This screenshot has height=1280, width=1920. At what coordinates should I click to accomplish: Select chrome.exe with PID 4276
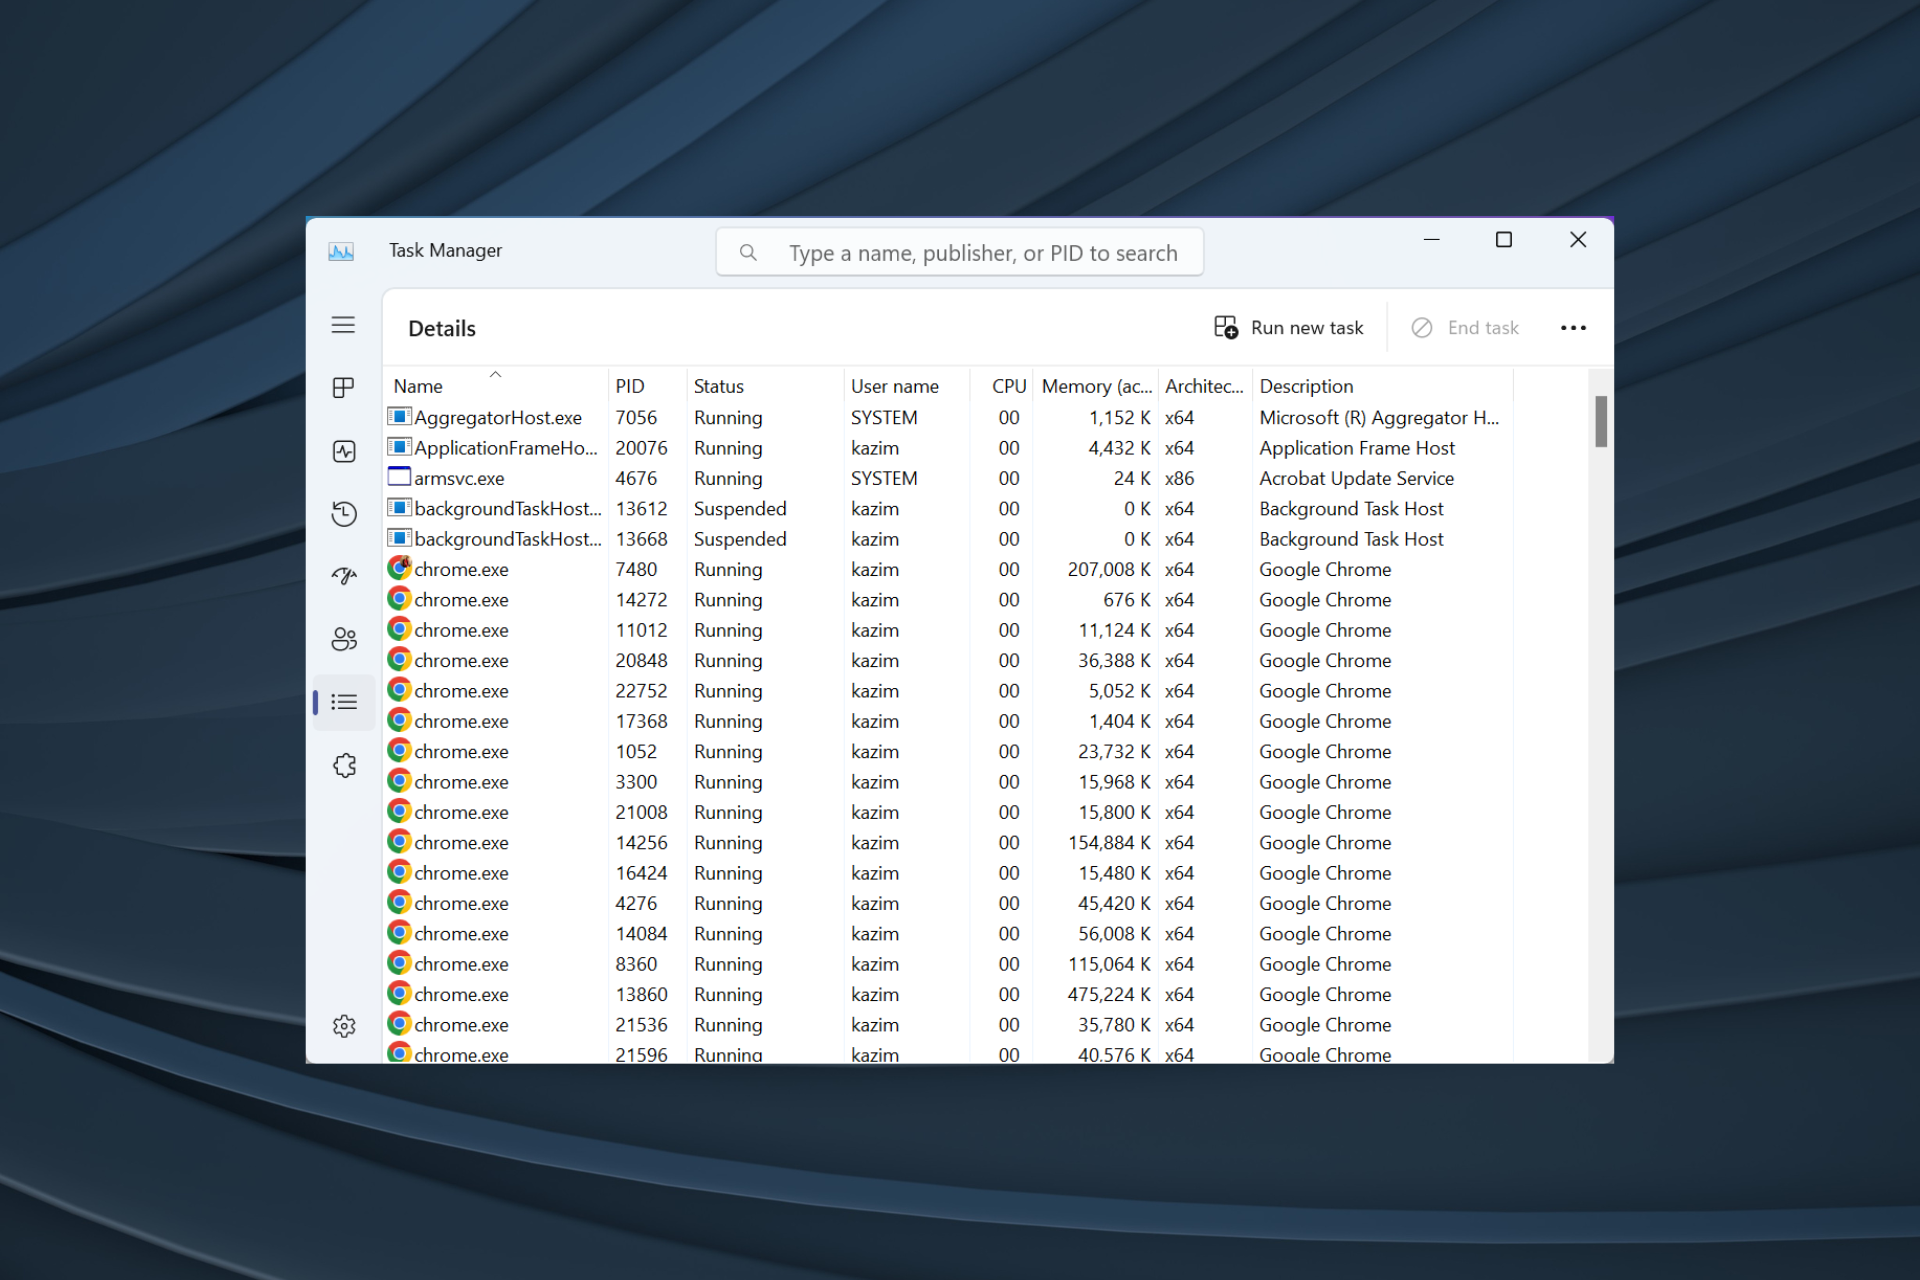(x=461, y=904)
